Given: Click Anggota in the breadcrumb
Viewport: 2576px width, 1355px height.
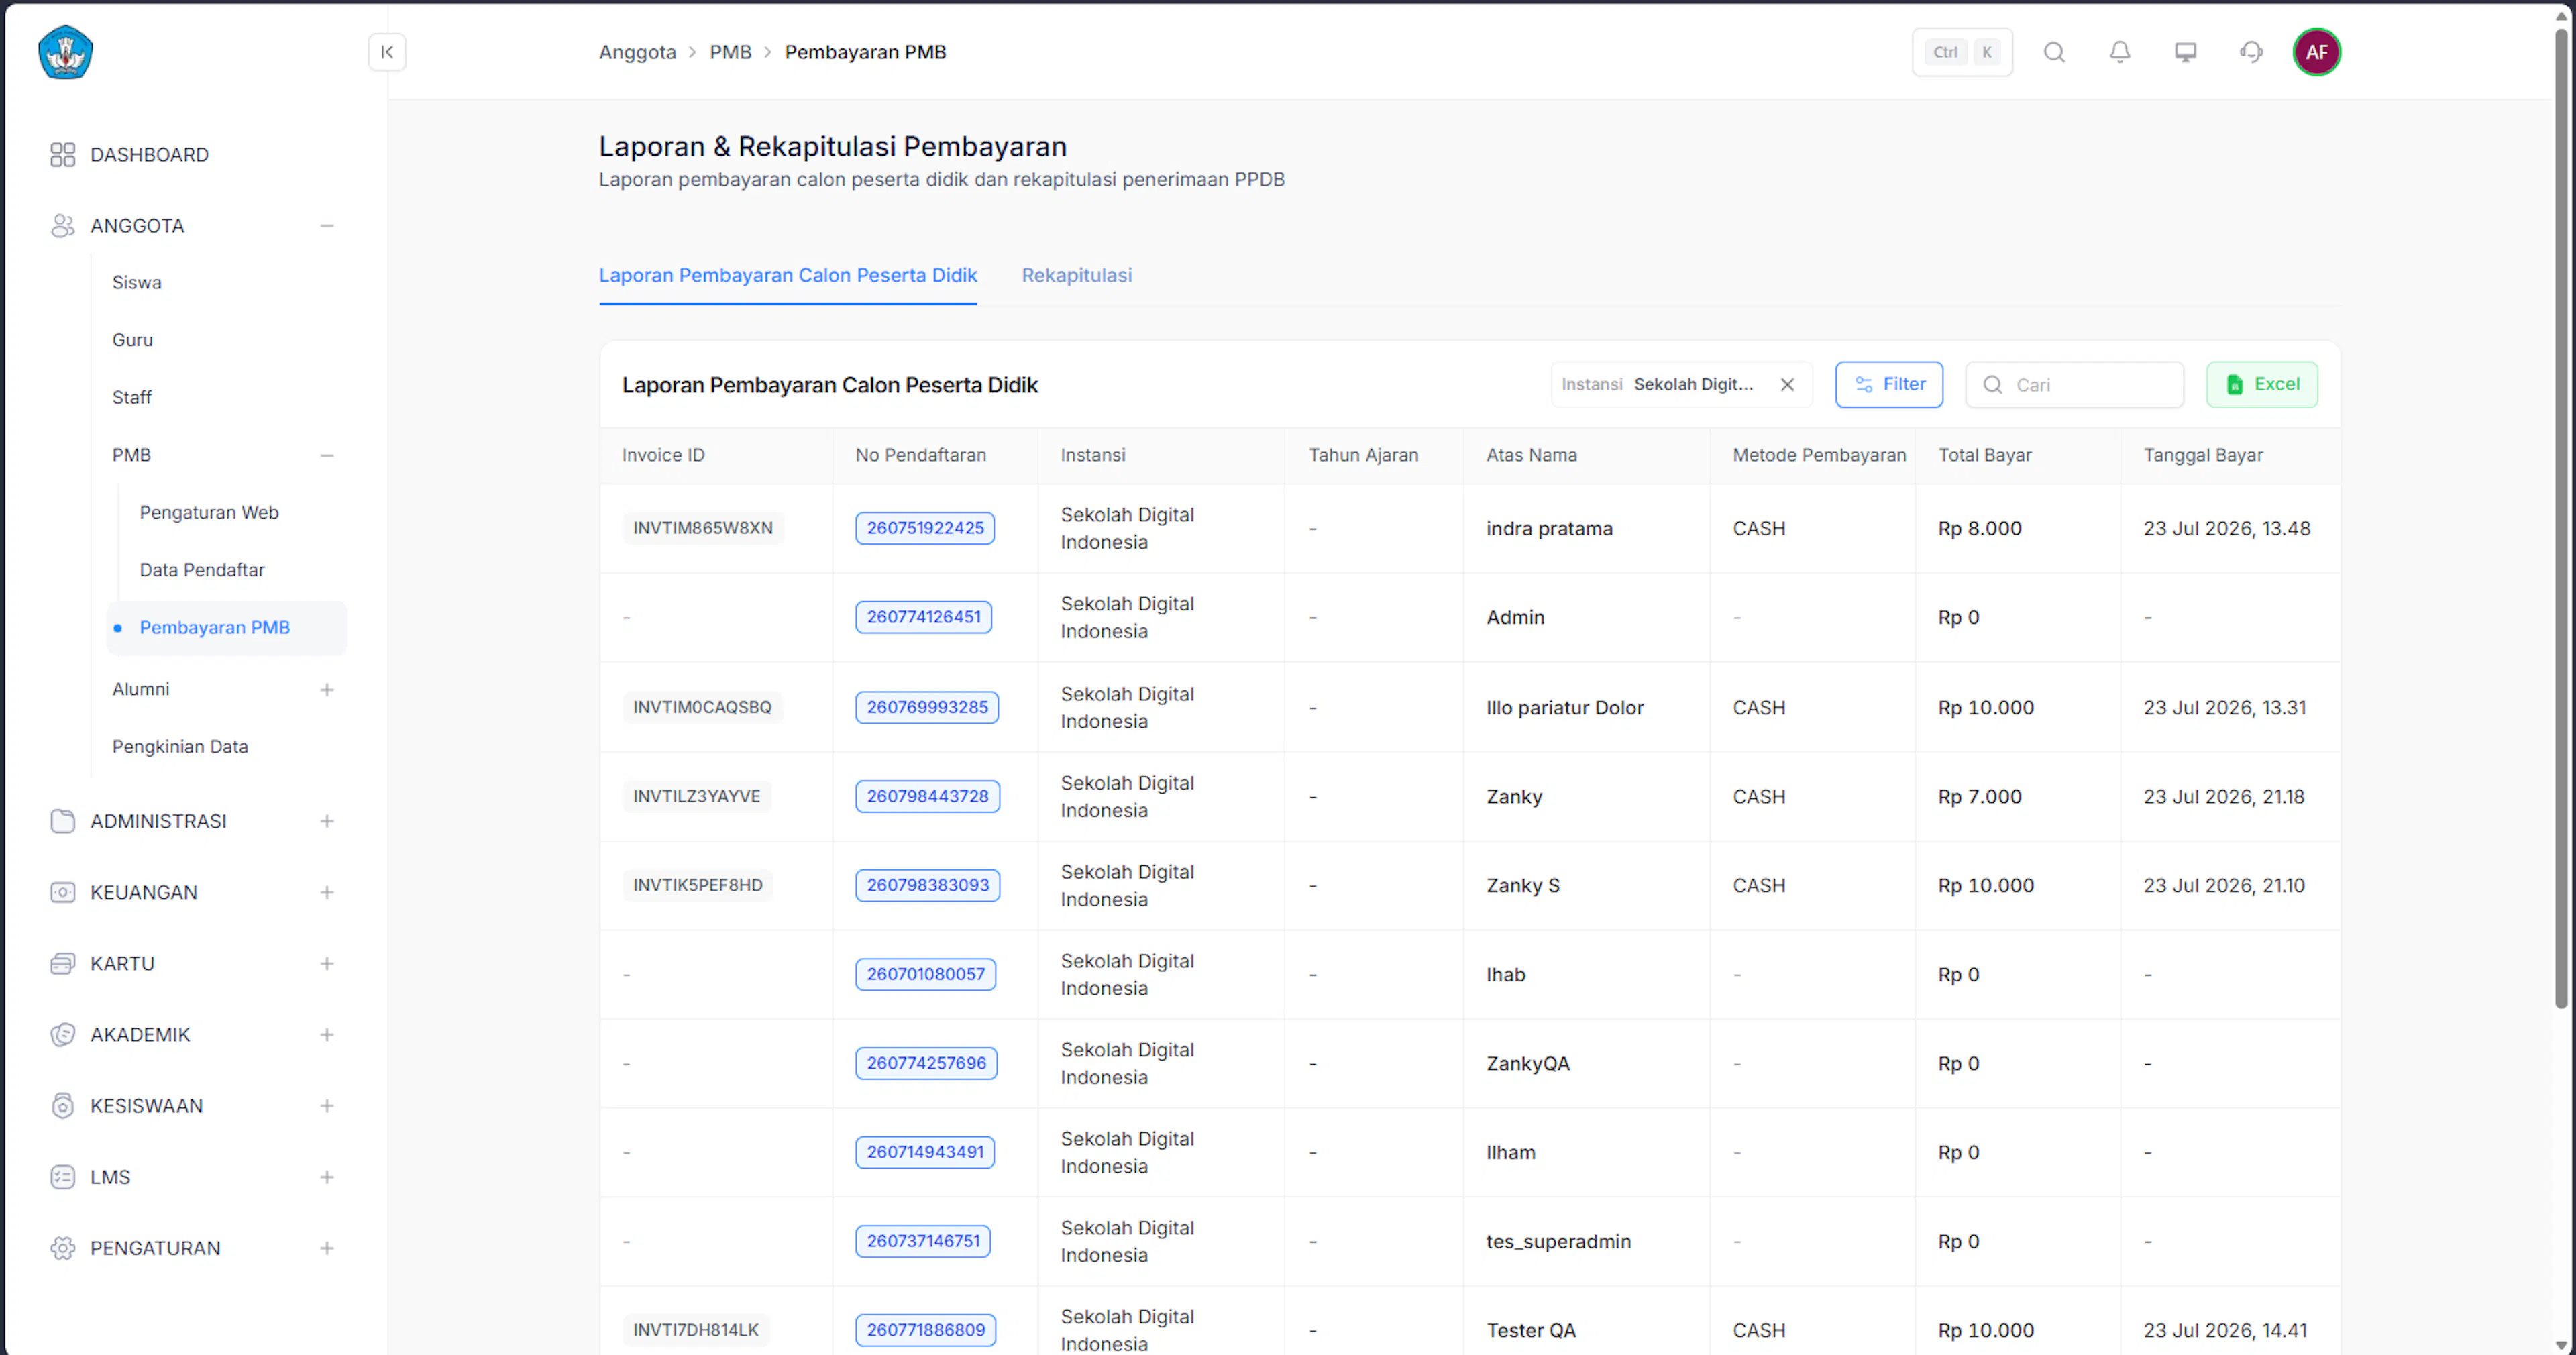Looking at the screenshot, I should (637, 52).
